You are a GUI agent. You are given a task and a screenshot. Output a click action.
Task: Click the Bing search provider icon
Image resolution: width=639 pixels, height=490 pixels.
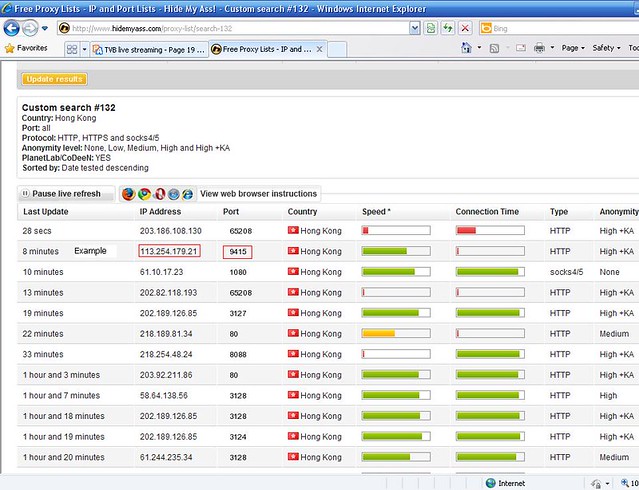[486, 29]
